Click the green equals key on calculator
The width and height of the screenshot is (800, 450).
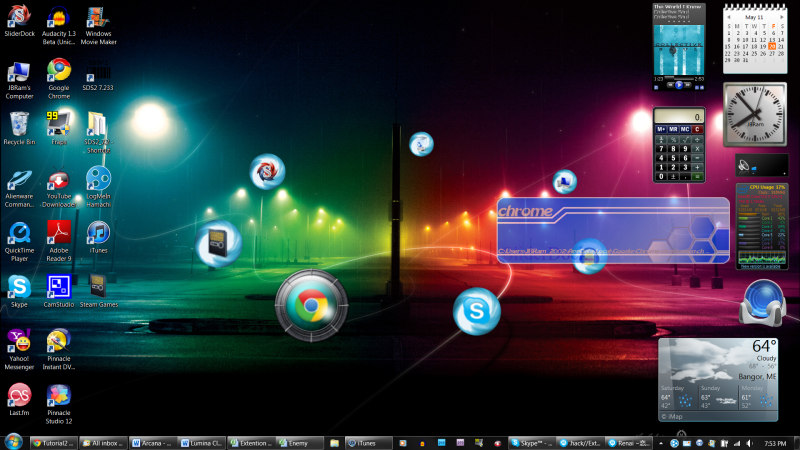coord(697,177)
